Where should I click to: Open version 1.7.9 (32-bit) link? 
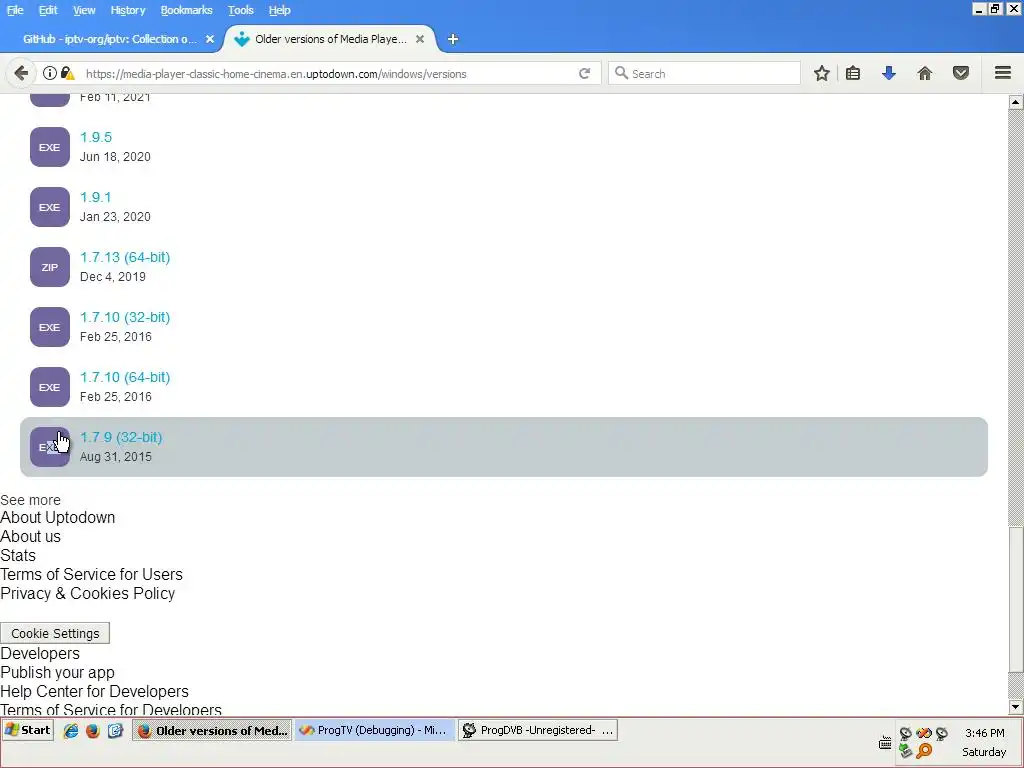121,438
